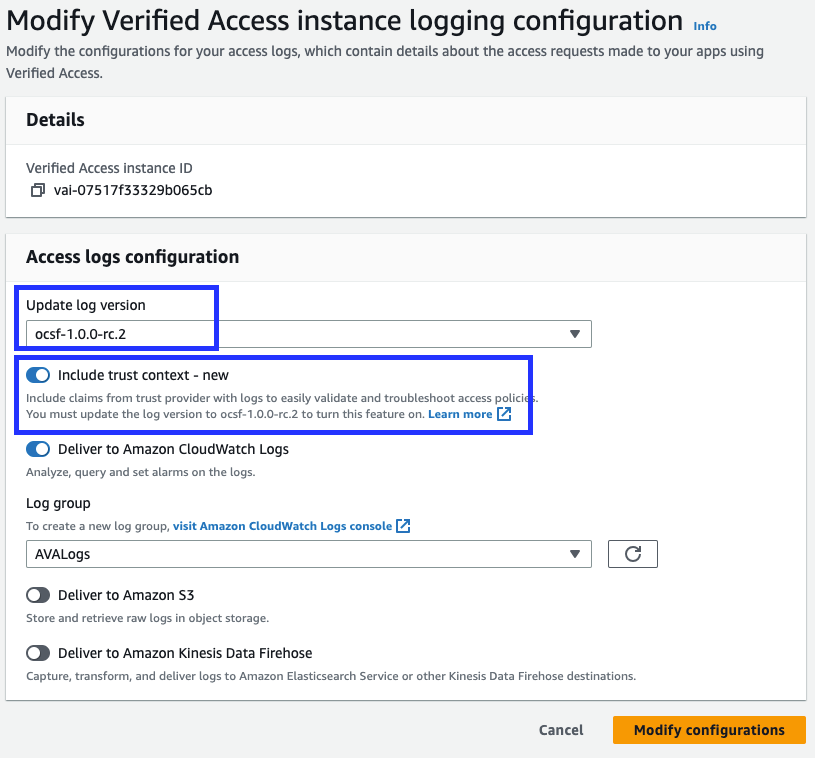Click the Cancel button
The width and height of the screenshot is (815, 758).
click(x=560, y=730)
